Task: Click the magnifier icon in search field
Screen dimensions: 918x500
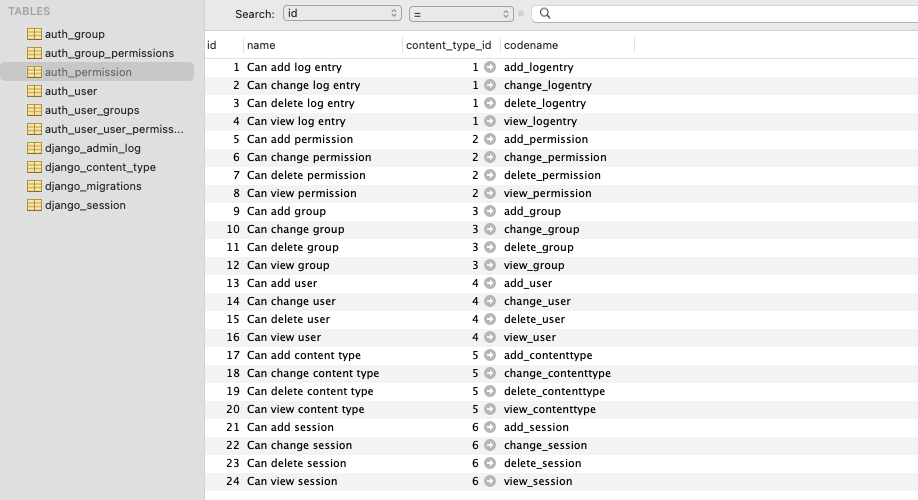Action: [x=545, y=13]
